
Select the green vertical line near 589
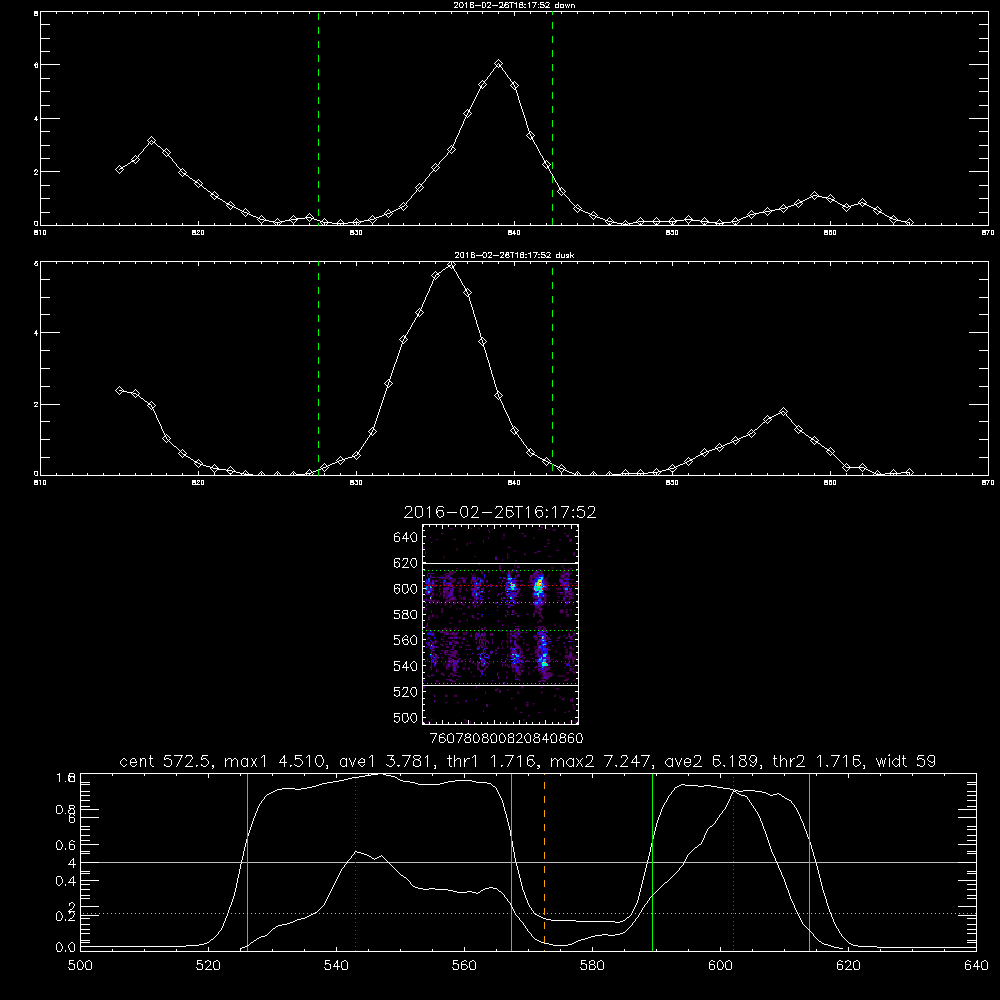pos(652,861)
